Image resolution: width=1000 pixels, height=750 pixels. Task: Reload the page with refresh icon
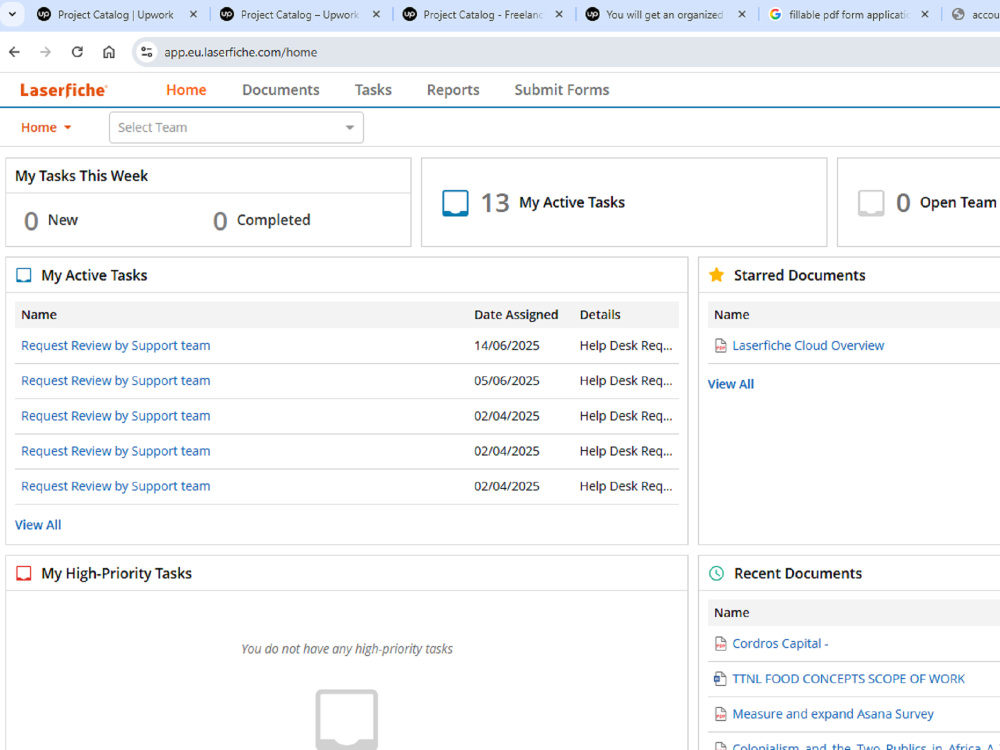(77, 52)
